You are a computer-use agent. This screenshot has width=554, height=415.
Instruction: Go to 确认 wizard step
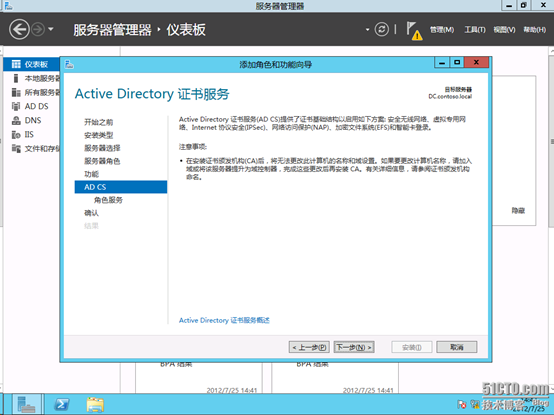(x=92, y=213)
